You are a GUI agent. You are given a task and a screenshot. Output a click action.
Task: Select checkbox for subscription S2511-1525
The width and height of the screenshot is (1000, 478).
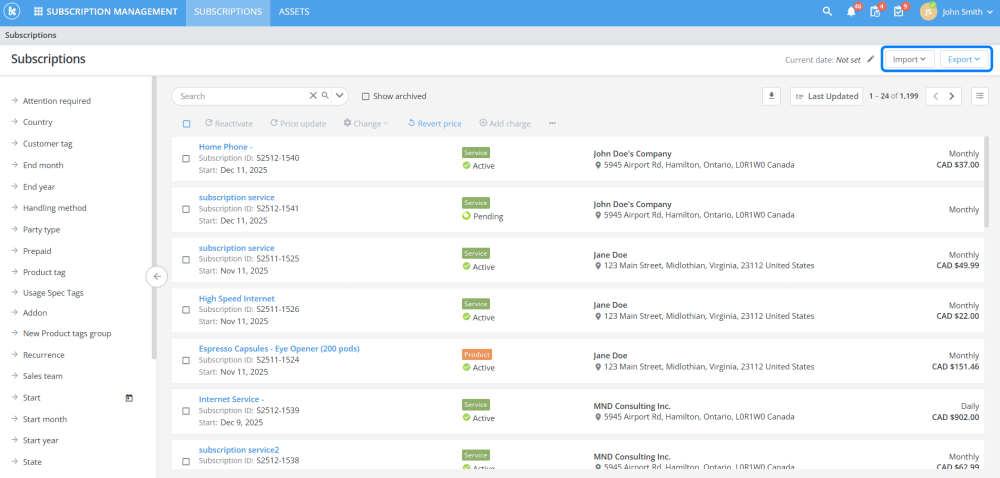pyautogui.click(x=186, y=259)
